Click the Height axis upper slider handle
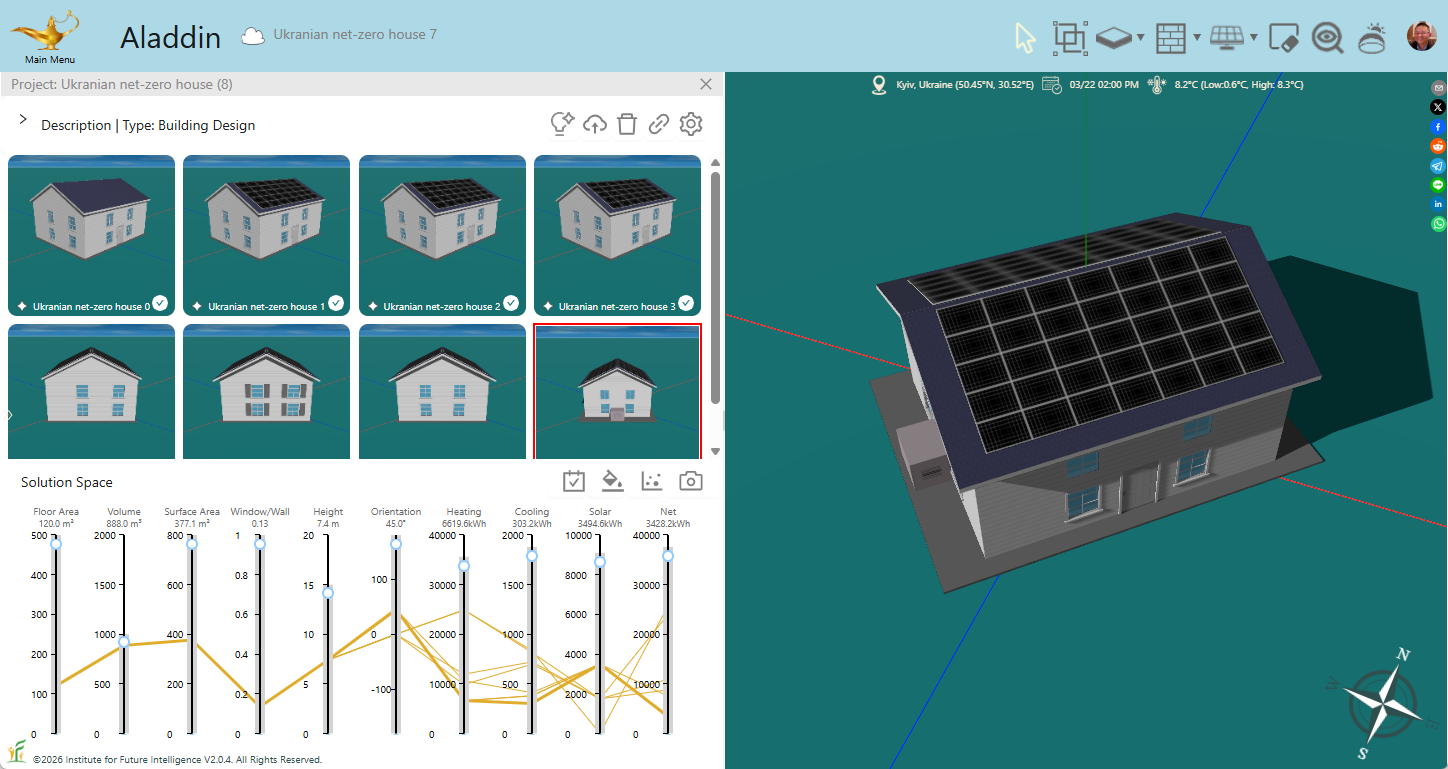The width and height of the screenshot is (1448, 769). coord(327,593)
